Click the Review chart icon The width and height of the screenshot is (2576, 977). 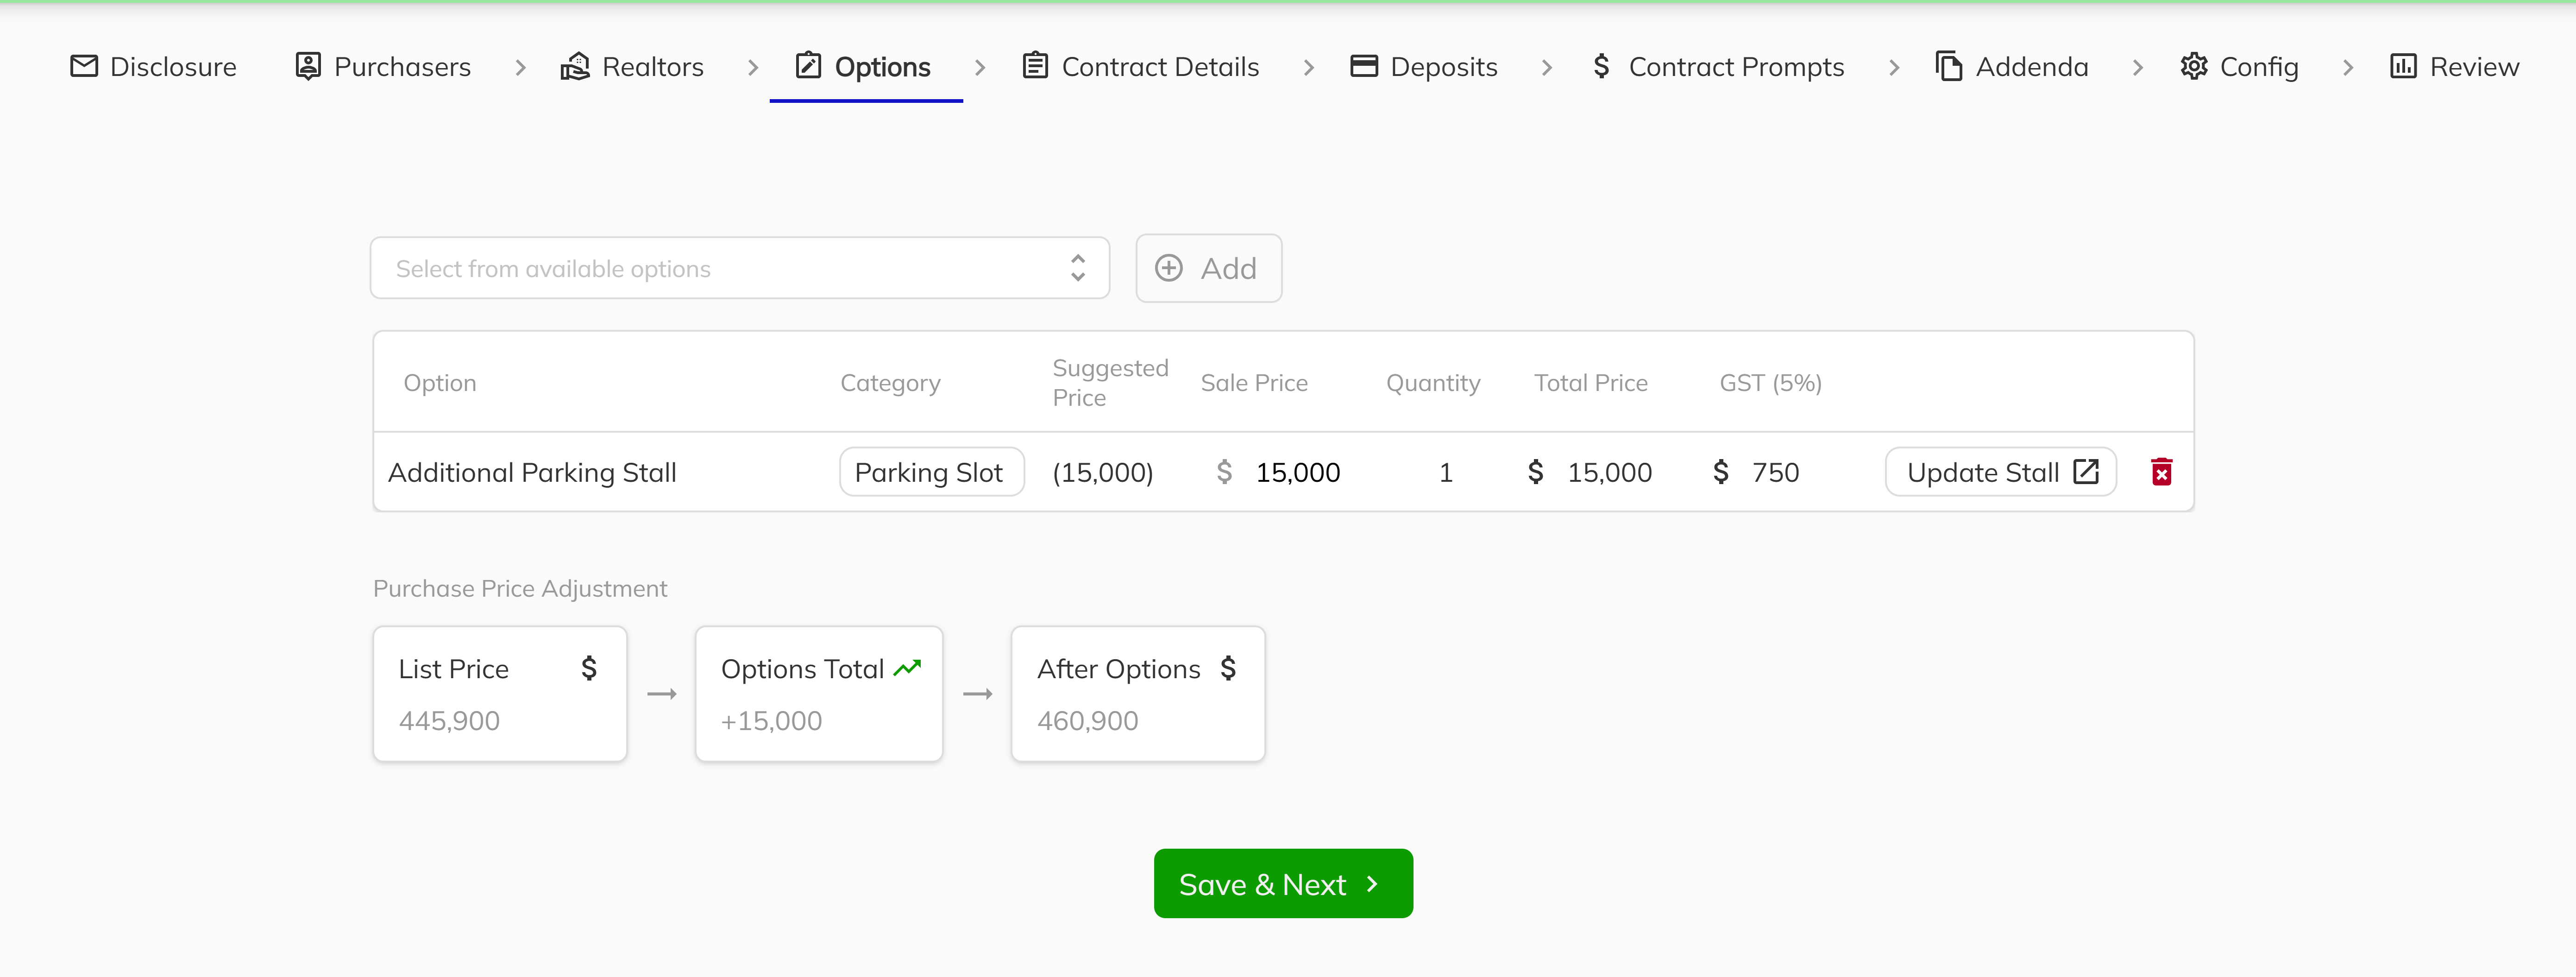[x=2404, y=66]
